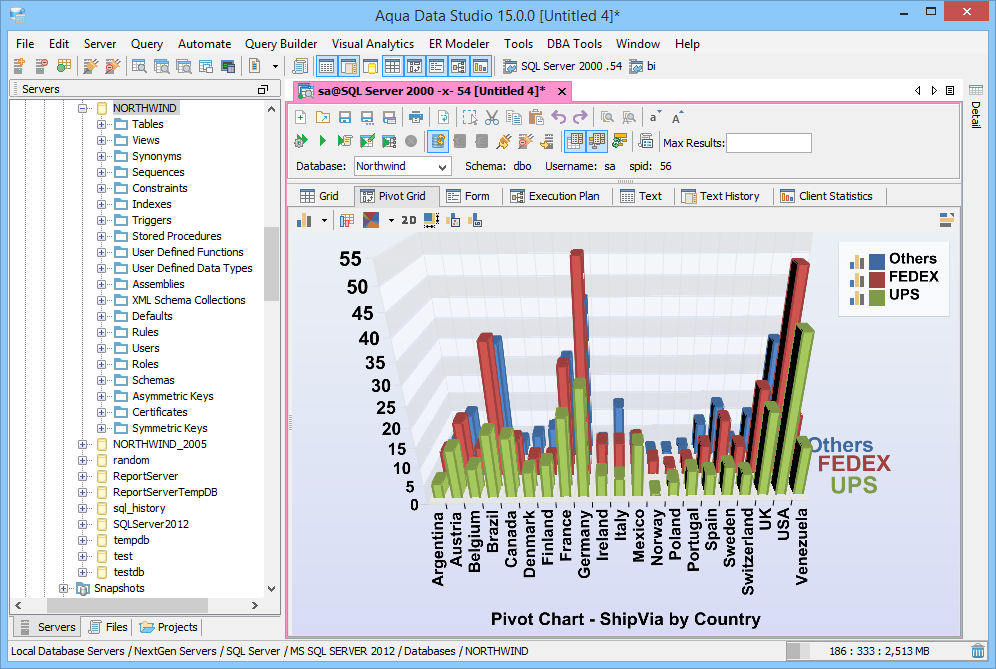Switch to the Execution Plan tab
Screen dimensions: 996x669
point(556,196)
